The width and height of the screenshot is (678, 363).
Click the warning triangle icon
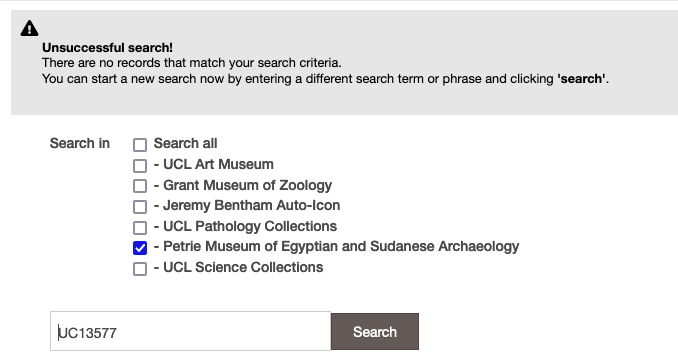[29, 28]
